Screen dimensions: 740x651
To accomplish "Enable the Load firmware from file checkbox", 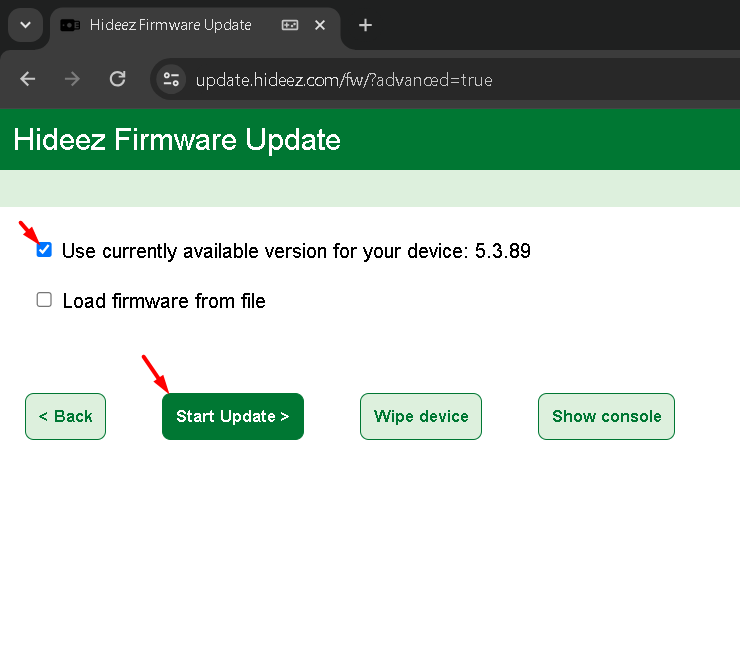I will (x=44, y=300).
